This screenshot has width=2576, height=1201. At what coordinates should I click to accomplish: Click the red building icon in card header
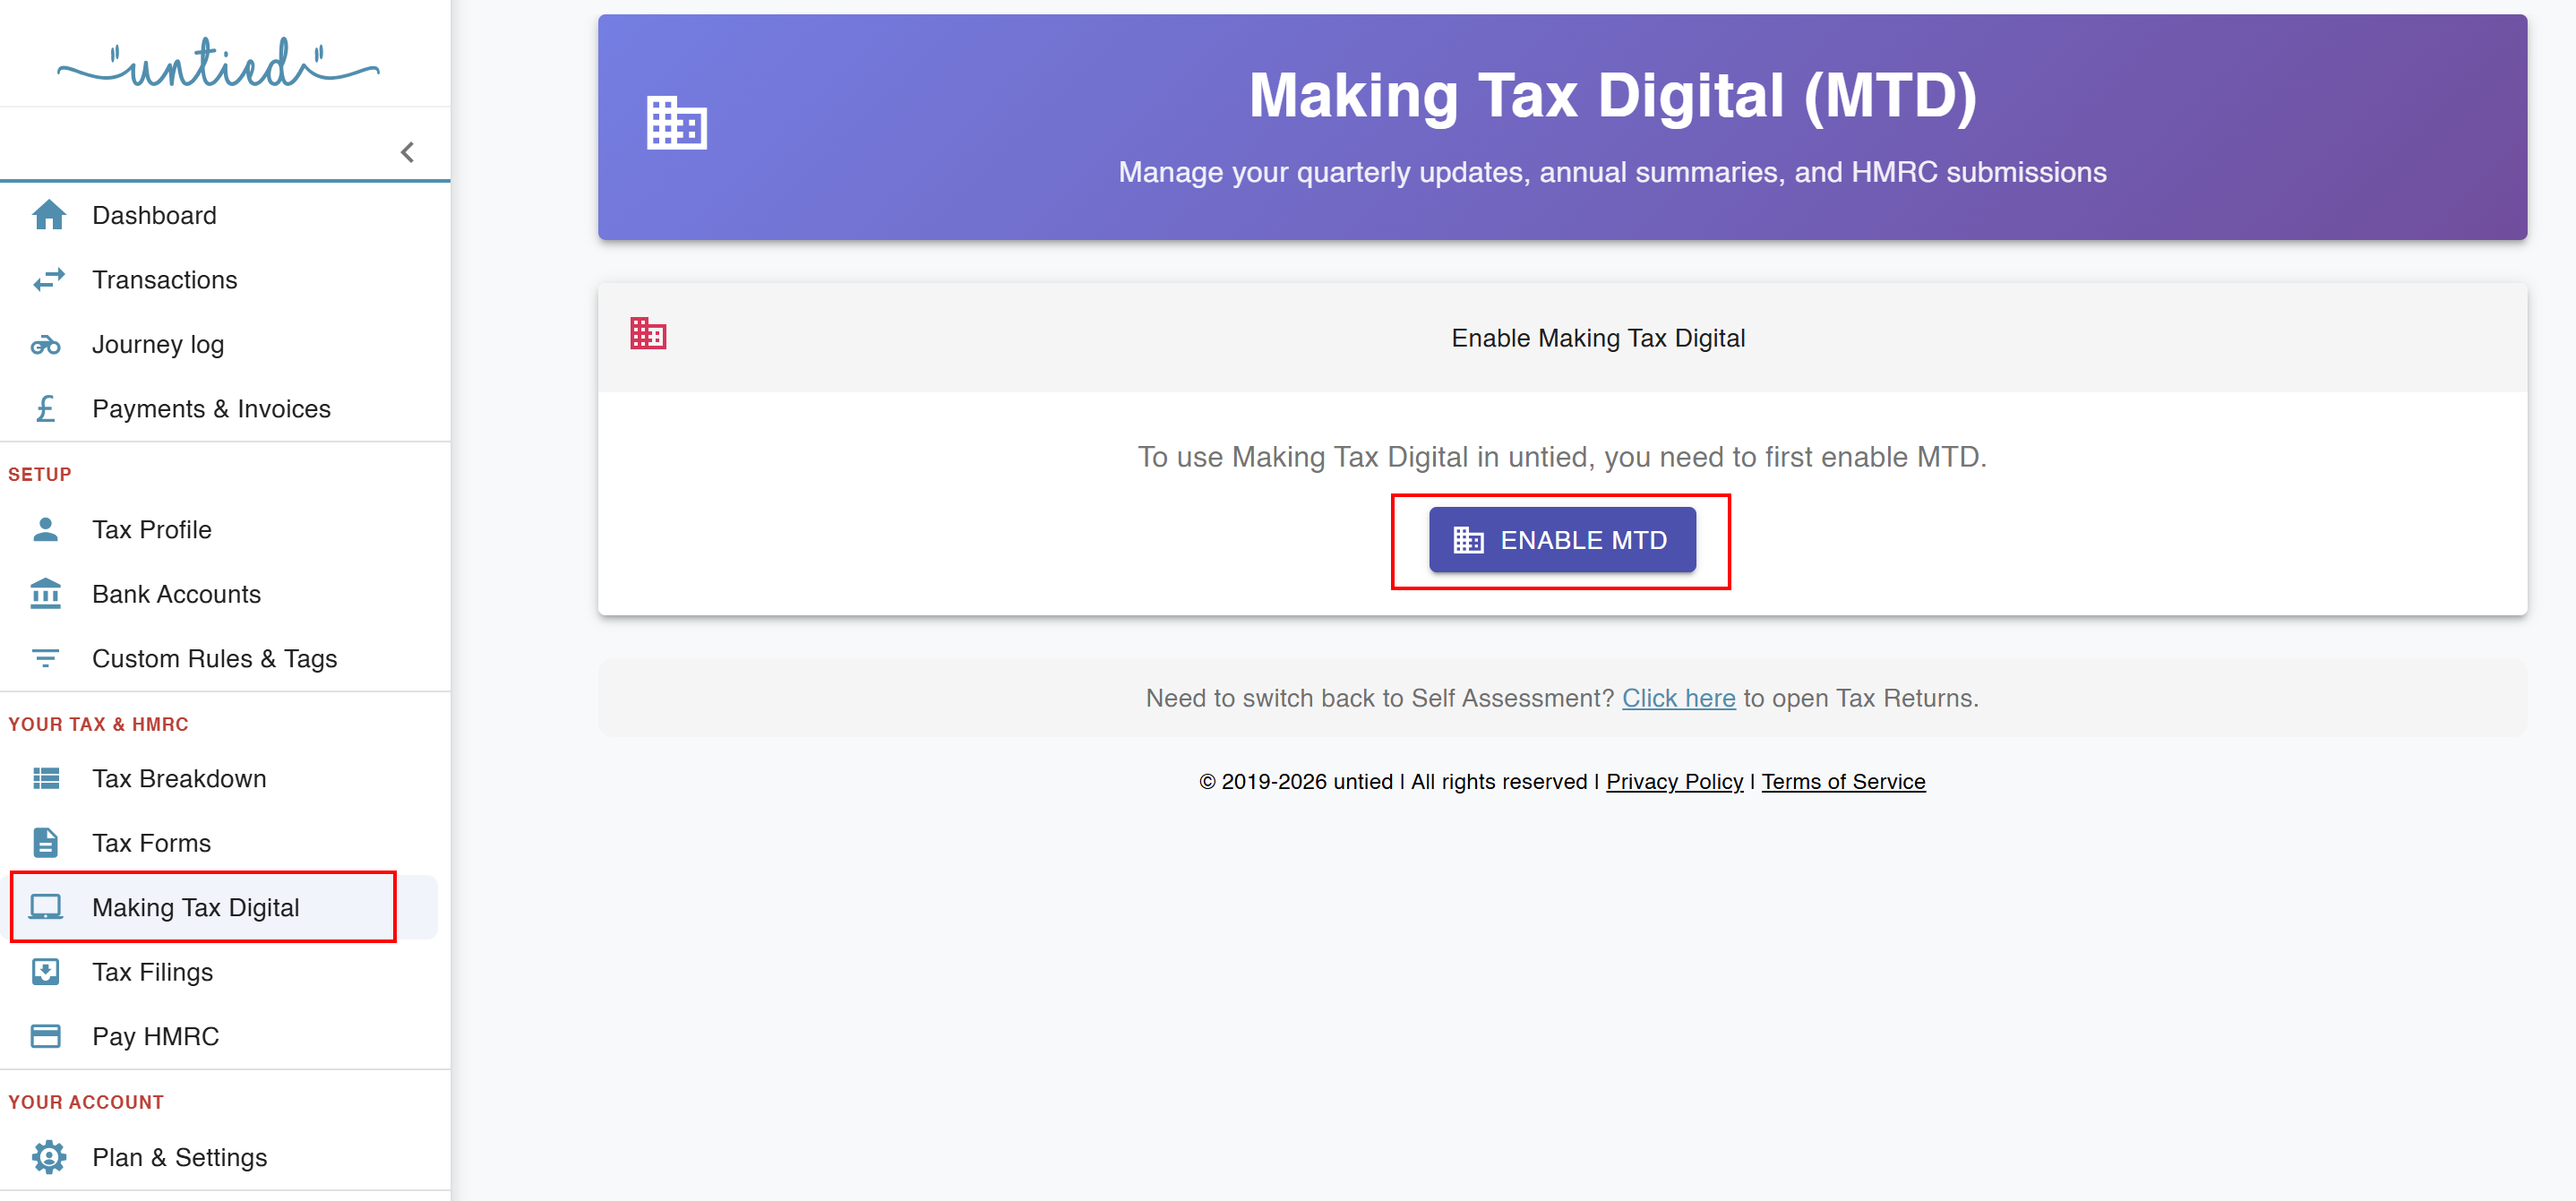pos(648,334)
